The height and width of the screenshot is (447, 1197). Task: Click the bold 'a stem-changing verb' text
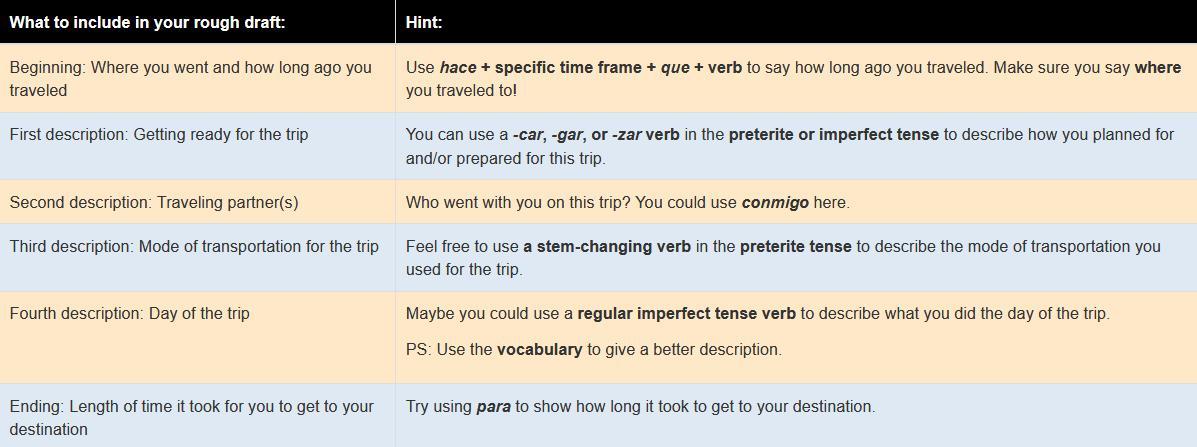[x=607, y=246]
